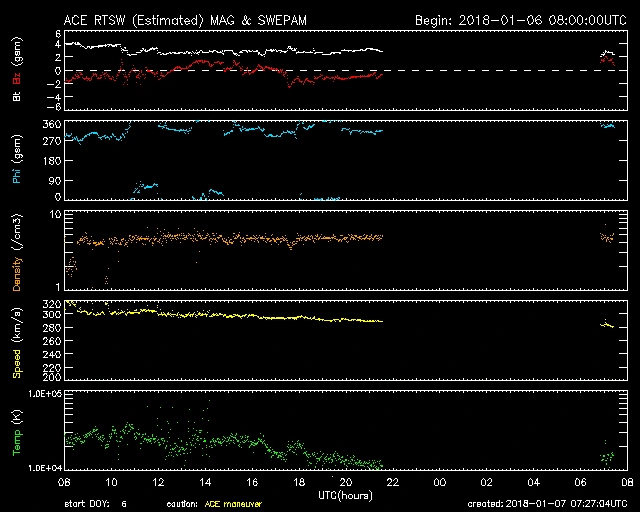The width and height of the screenshot is (640, 512).
Task: Click the 360 tick on Phi axis
Action: pyautogui.click(x=52, y=124)
